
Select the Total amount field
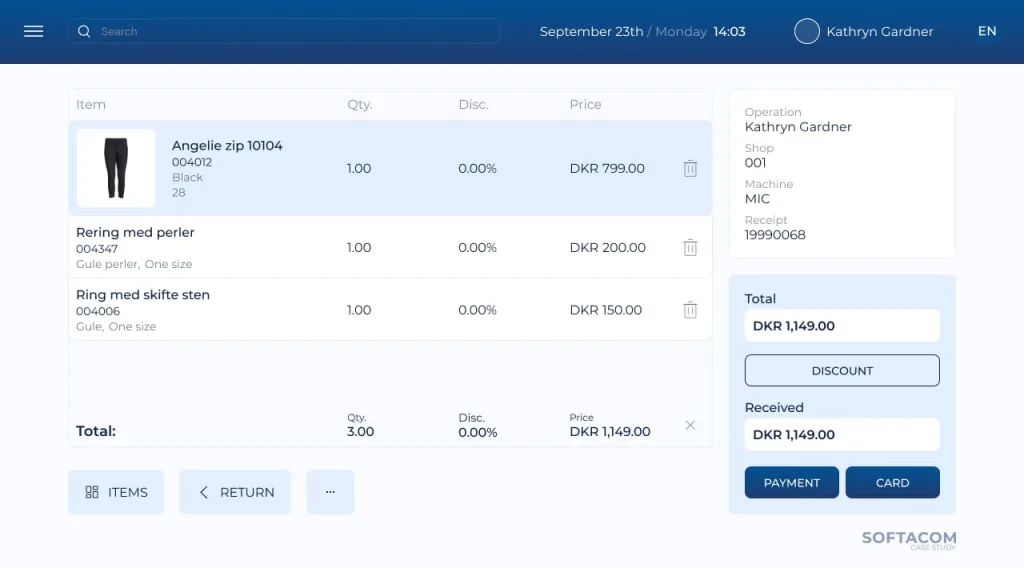coord(842,326)
